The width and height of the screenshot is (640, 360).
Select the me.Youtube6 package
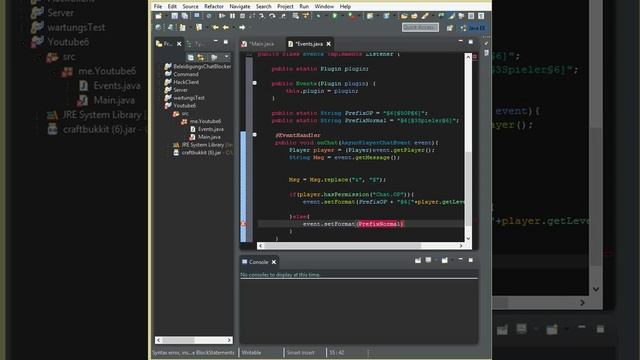201,121
